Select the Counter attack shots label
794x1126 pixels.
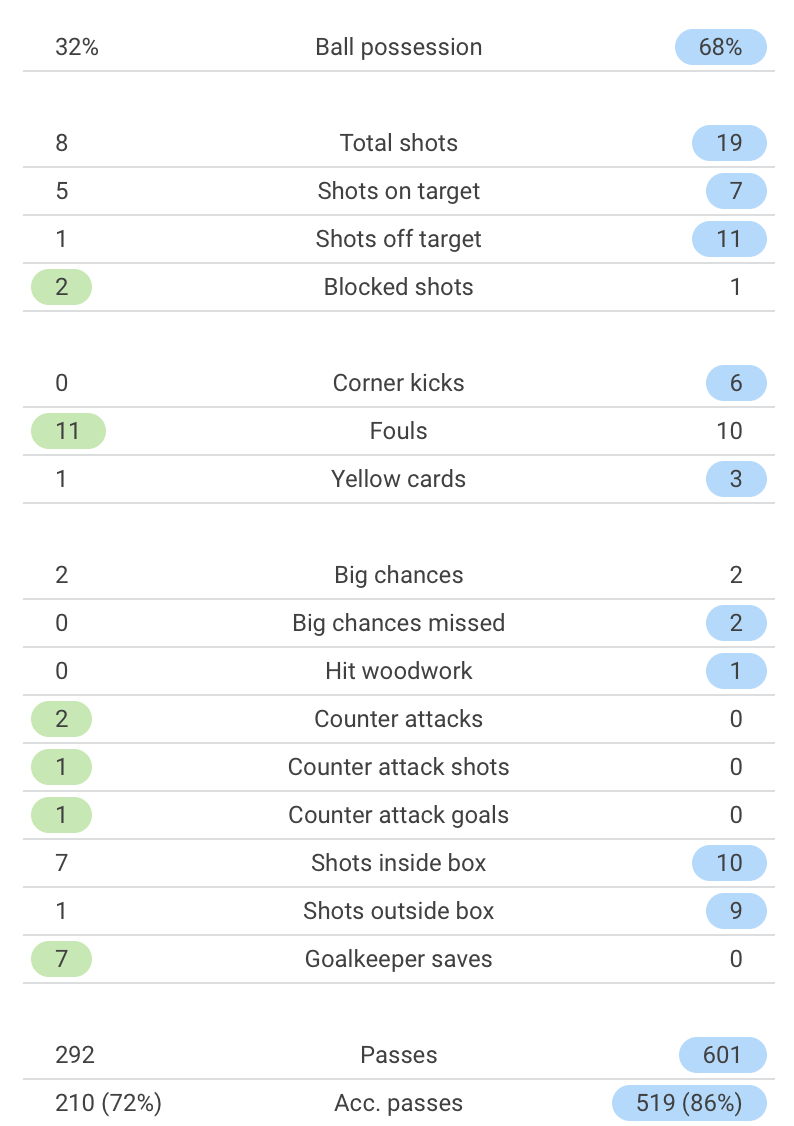[398, 767]
